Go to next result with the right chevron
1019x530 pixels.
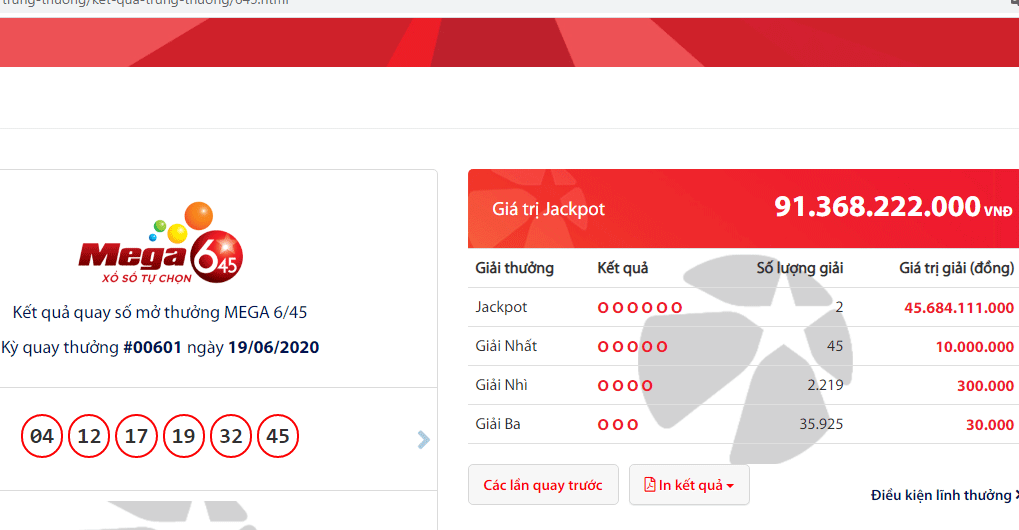[x=424, y=439]
